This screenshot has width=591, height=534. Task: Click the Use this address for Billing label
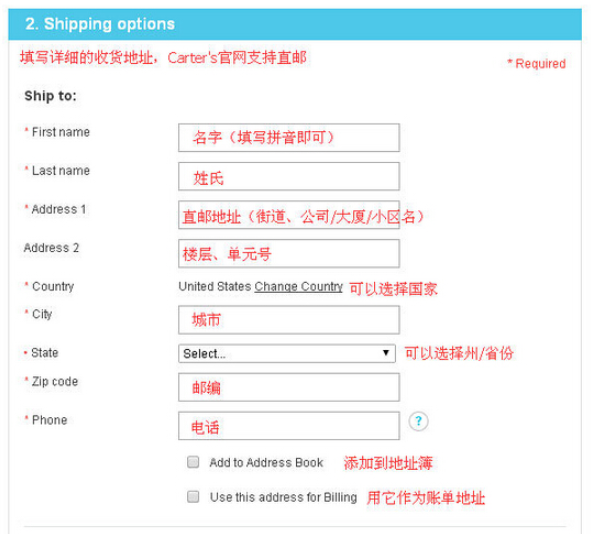click(x=283, y=497)
